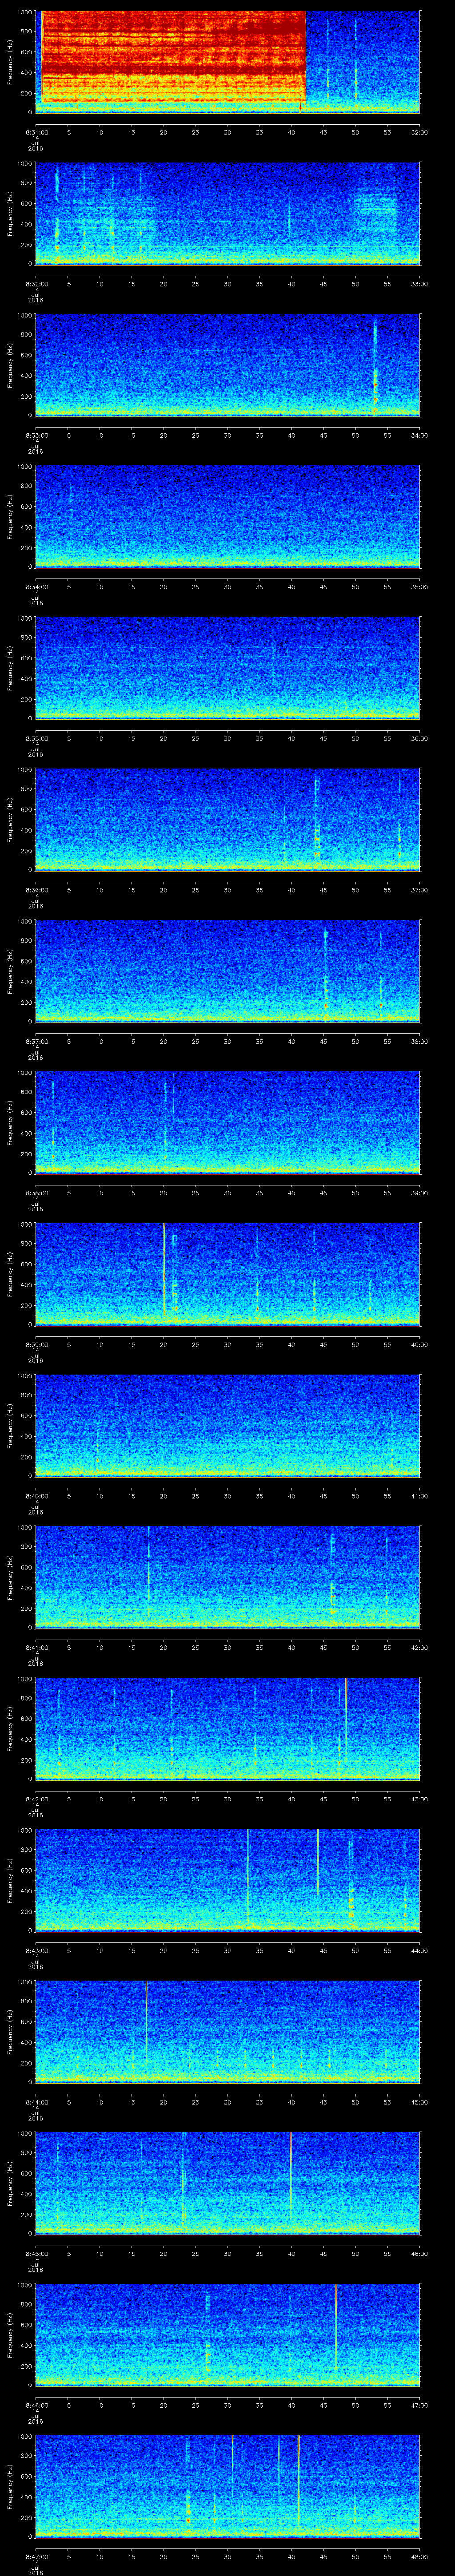
Task: Click the 37:00 end time label
Action: [419, 890]
